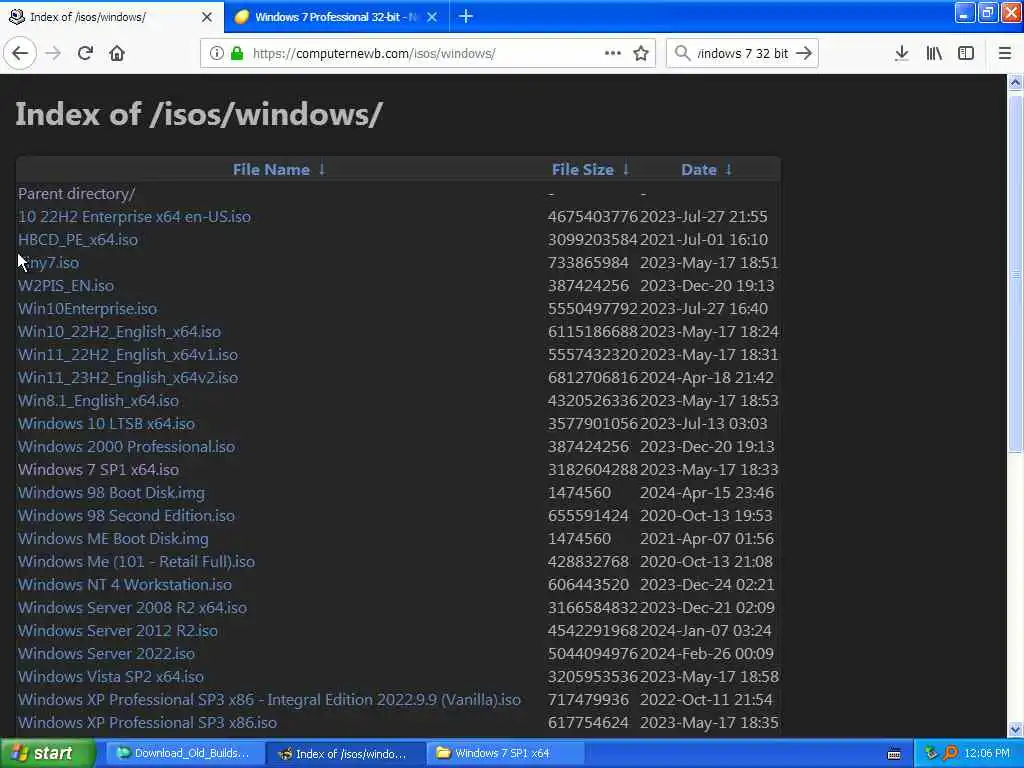Open the Windows Start menu
The height and width of the screenshot is (768, 1024).
click(47, 753)
